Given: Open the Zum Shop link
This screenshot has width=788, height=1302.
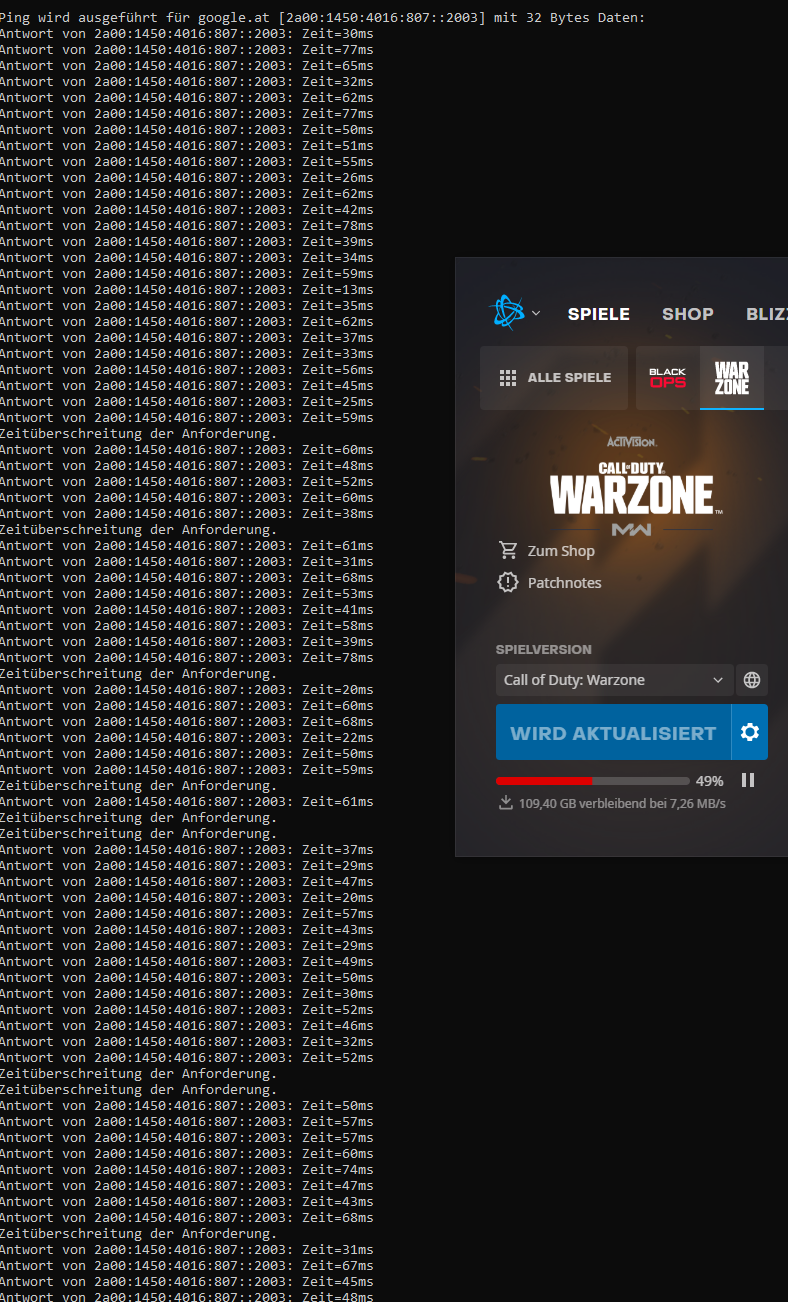Looking at the screenshot, I should [561, 551].
